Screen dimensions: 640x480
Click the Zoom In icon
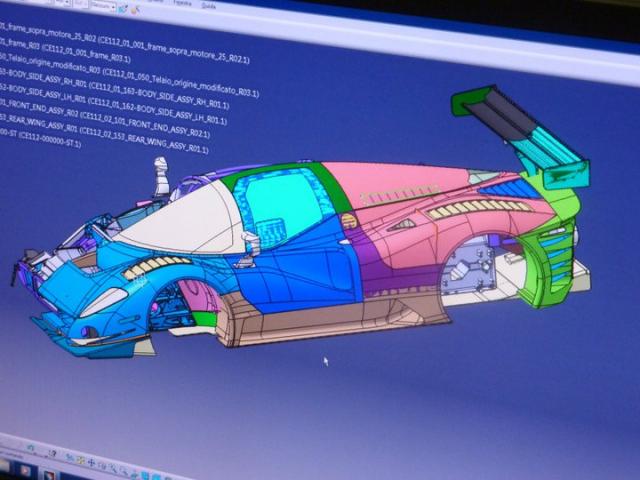click(x=113, y=468)
